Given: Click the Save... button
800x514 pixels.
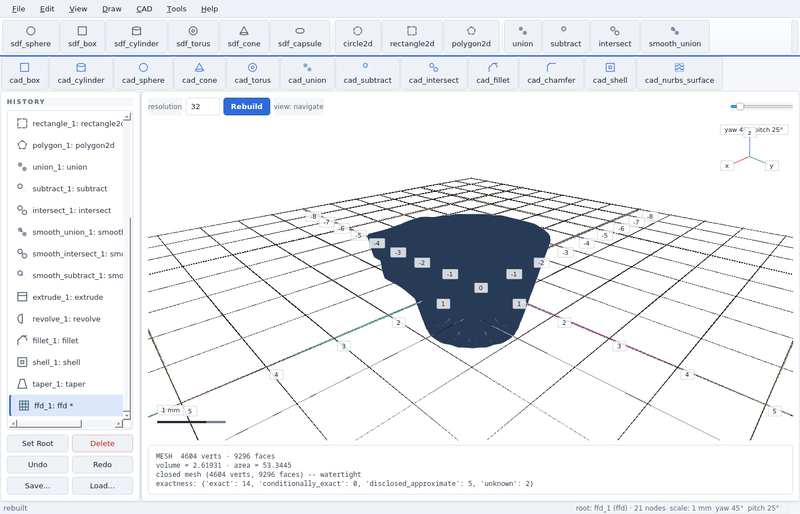Looking at the screenshot, I should (37, 485).
